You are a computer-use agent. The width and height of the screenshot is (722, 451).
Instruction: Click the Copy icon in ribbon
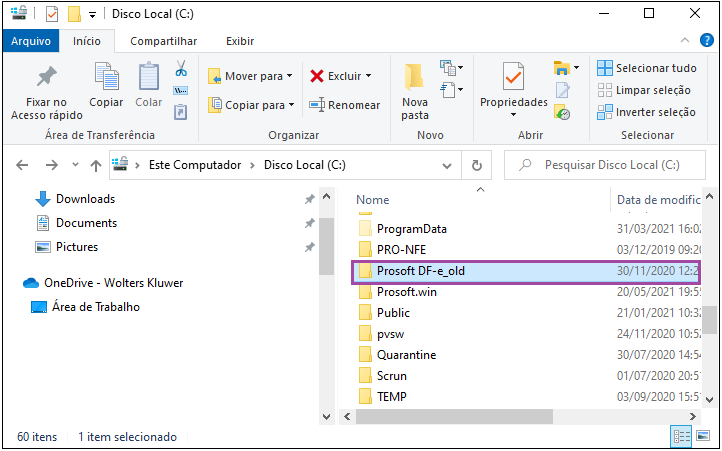point(106,76)
